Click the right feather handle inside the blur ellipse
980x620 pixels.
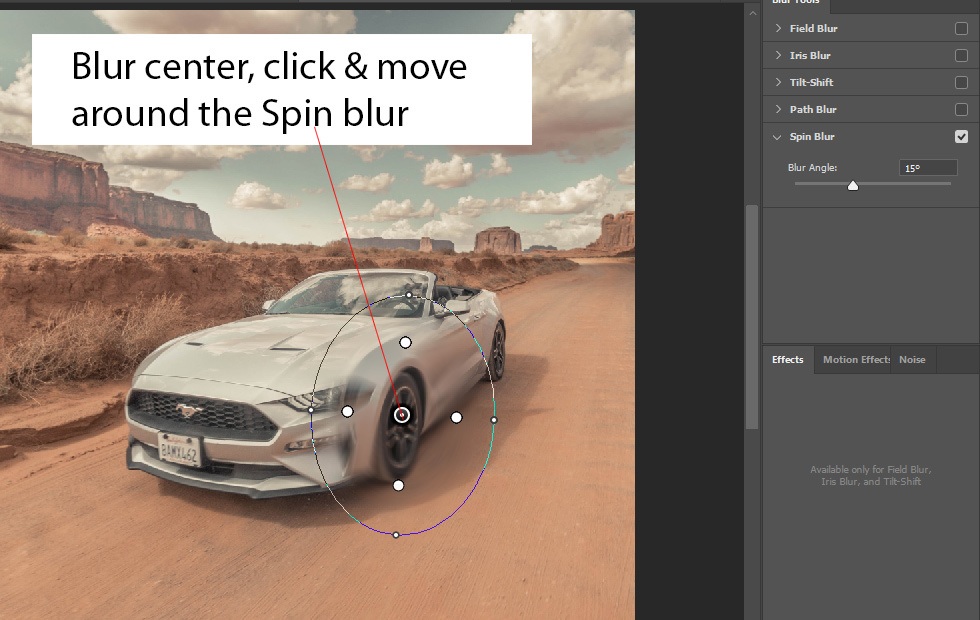click(x=456, y=417)
